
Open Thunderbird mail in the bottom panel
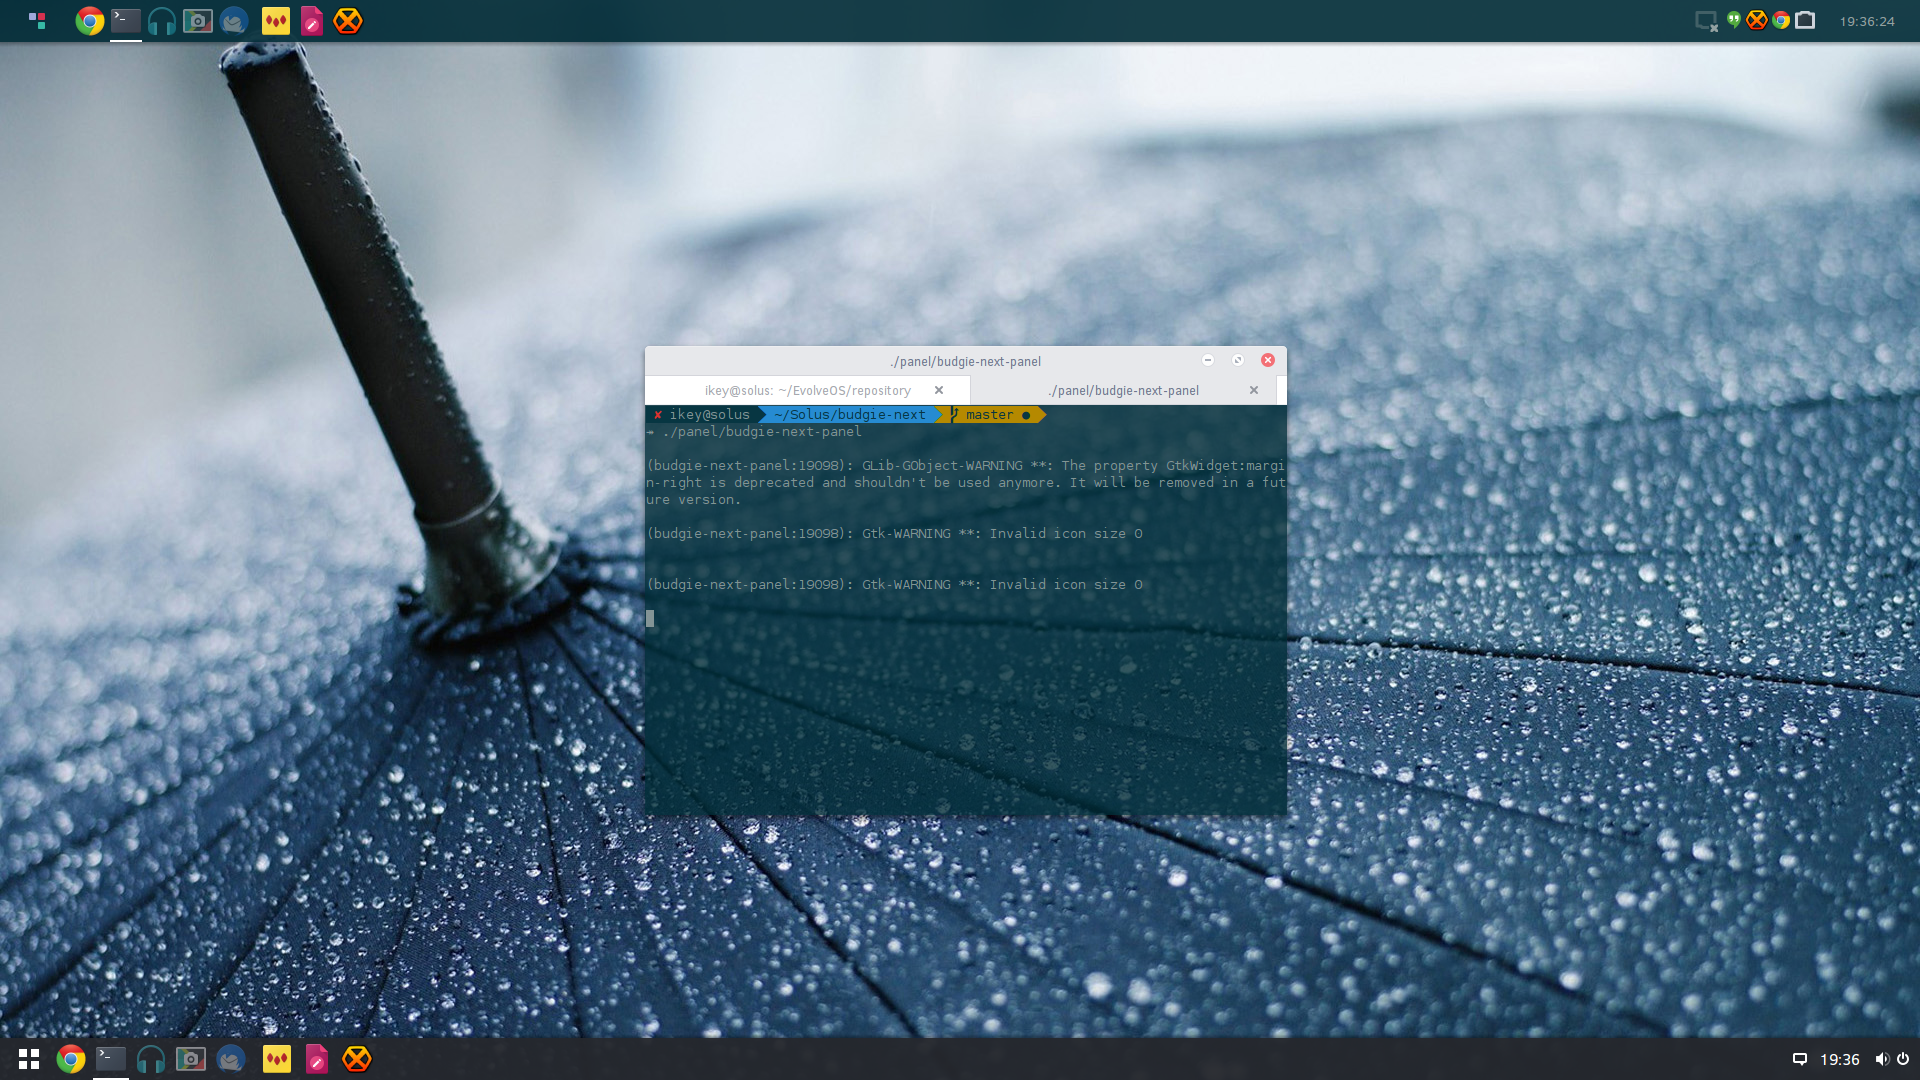[231, 1059]
